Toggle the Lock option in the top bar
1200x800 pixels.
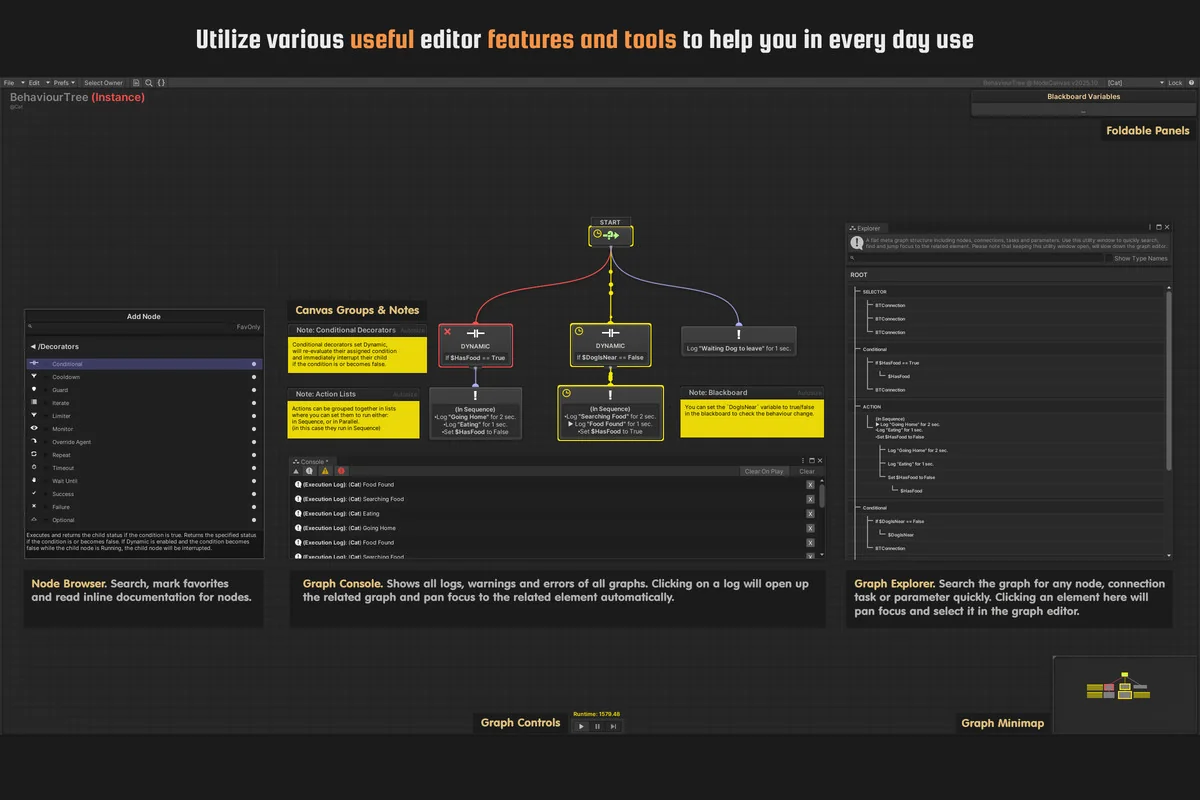click(x=1174, y=83)
